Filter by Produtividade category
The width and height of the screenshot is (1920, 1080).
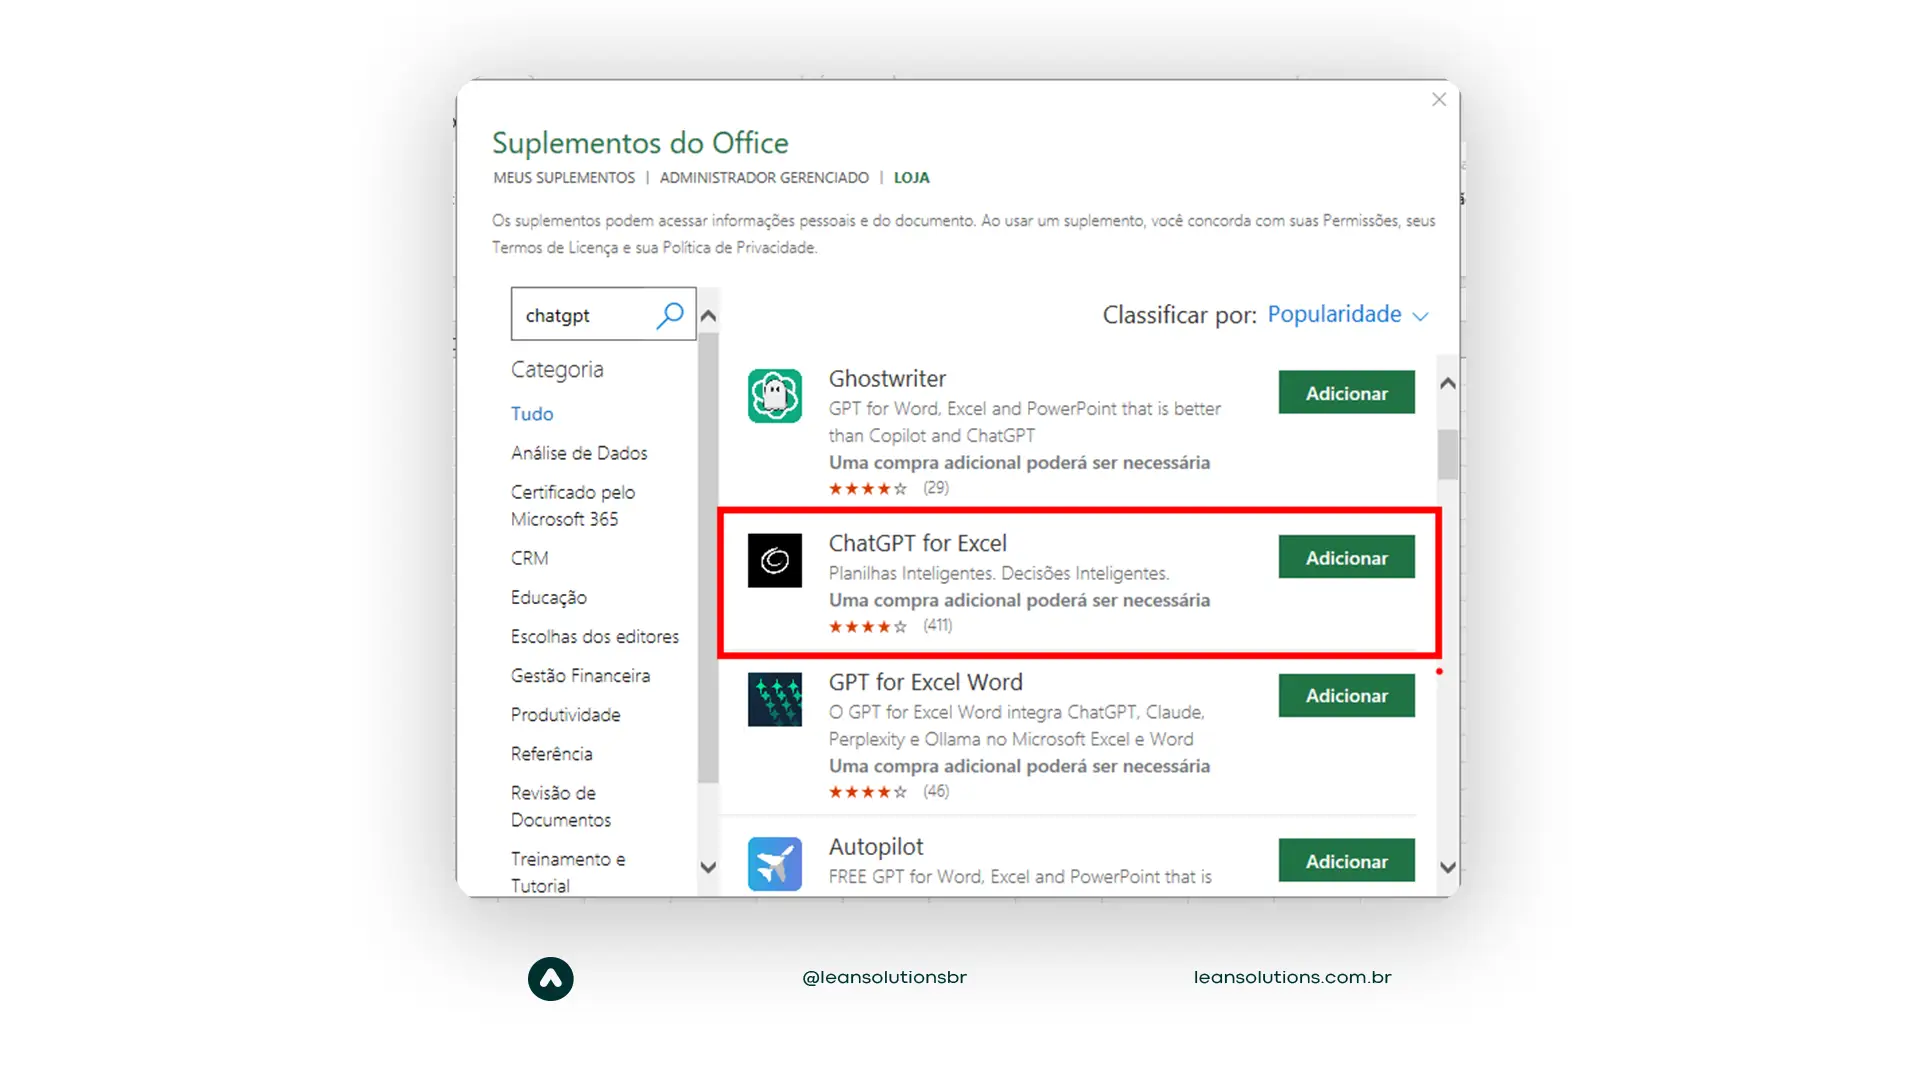click(565, 715)
